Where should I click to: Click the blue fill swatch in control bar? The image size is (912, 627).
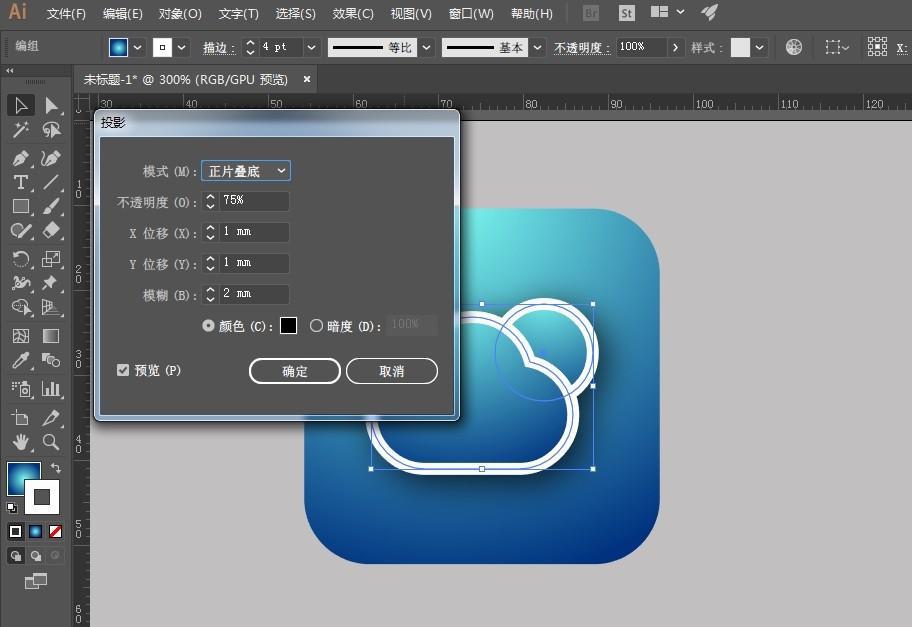pos(118,48)
